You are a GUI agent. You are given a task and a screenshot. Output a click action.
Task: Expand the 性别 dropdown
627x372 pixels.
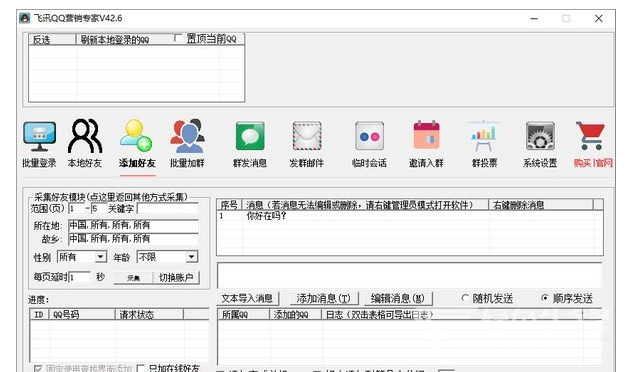tap(101, 256)
